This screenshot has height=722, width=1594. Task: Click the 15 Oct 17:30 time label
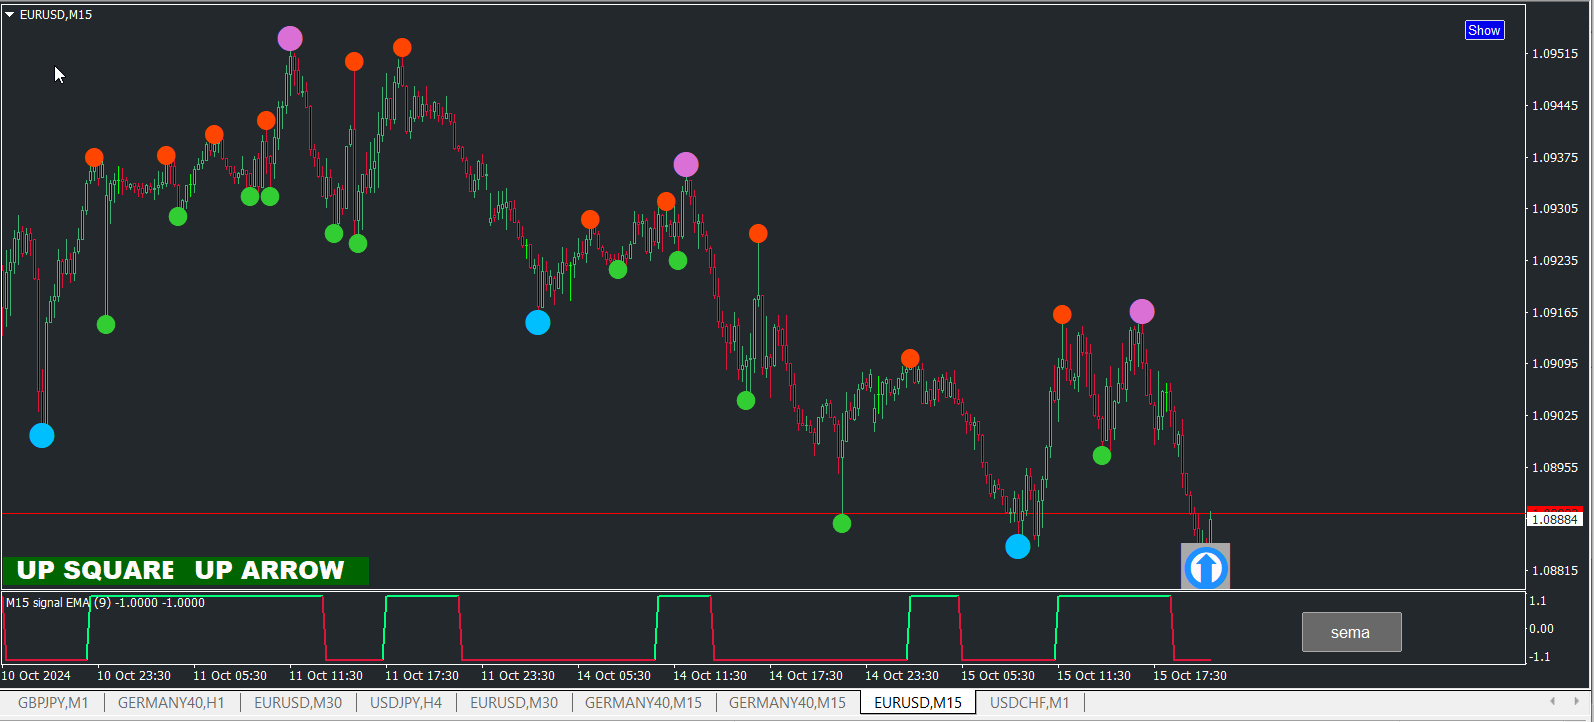(x=1190, y=676)
